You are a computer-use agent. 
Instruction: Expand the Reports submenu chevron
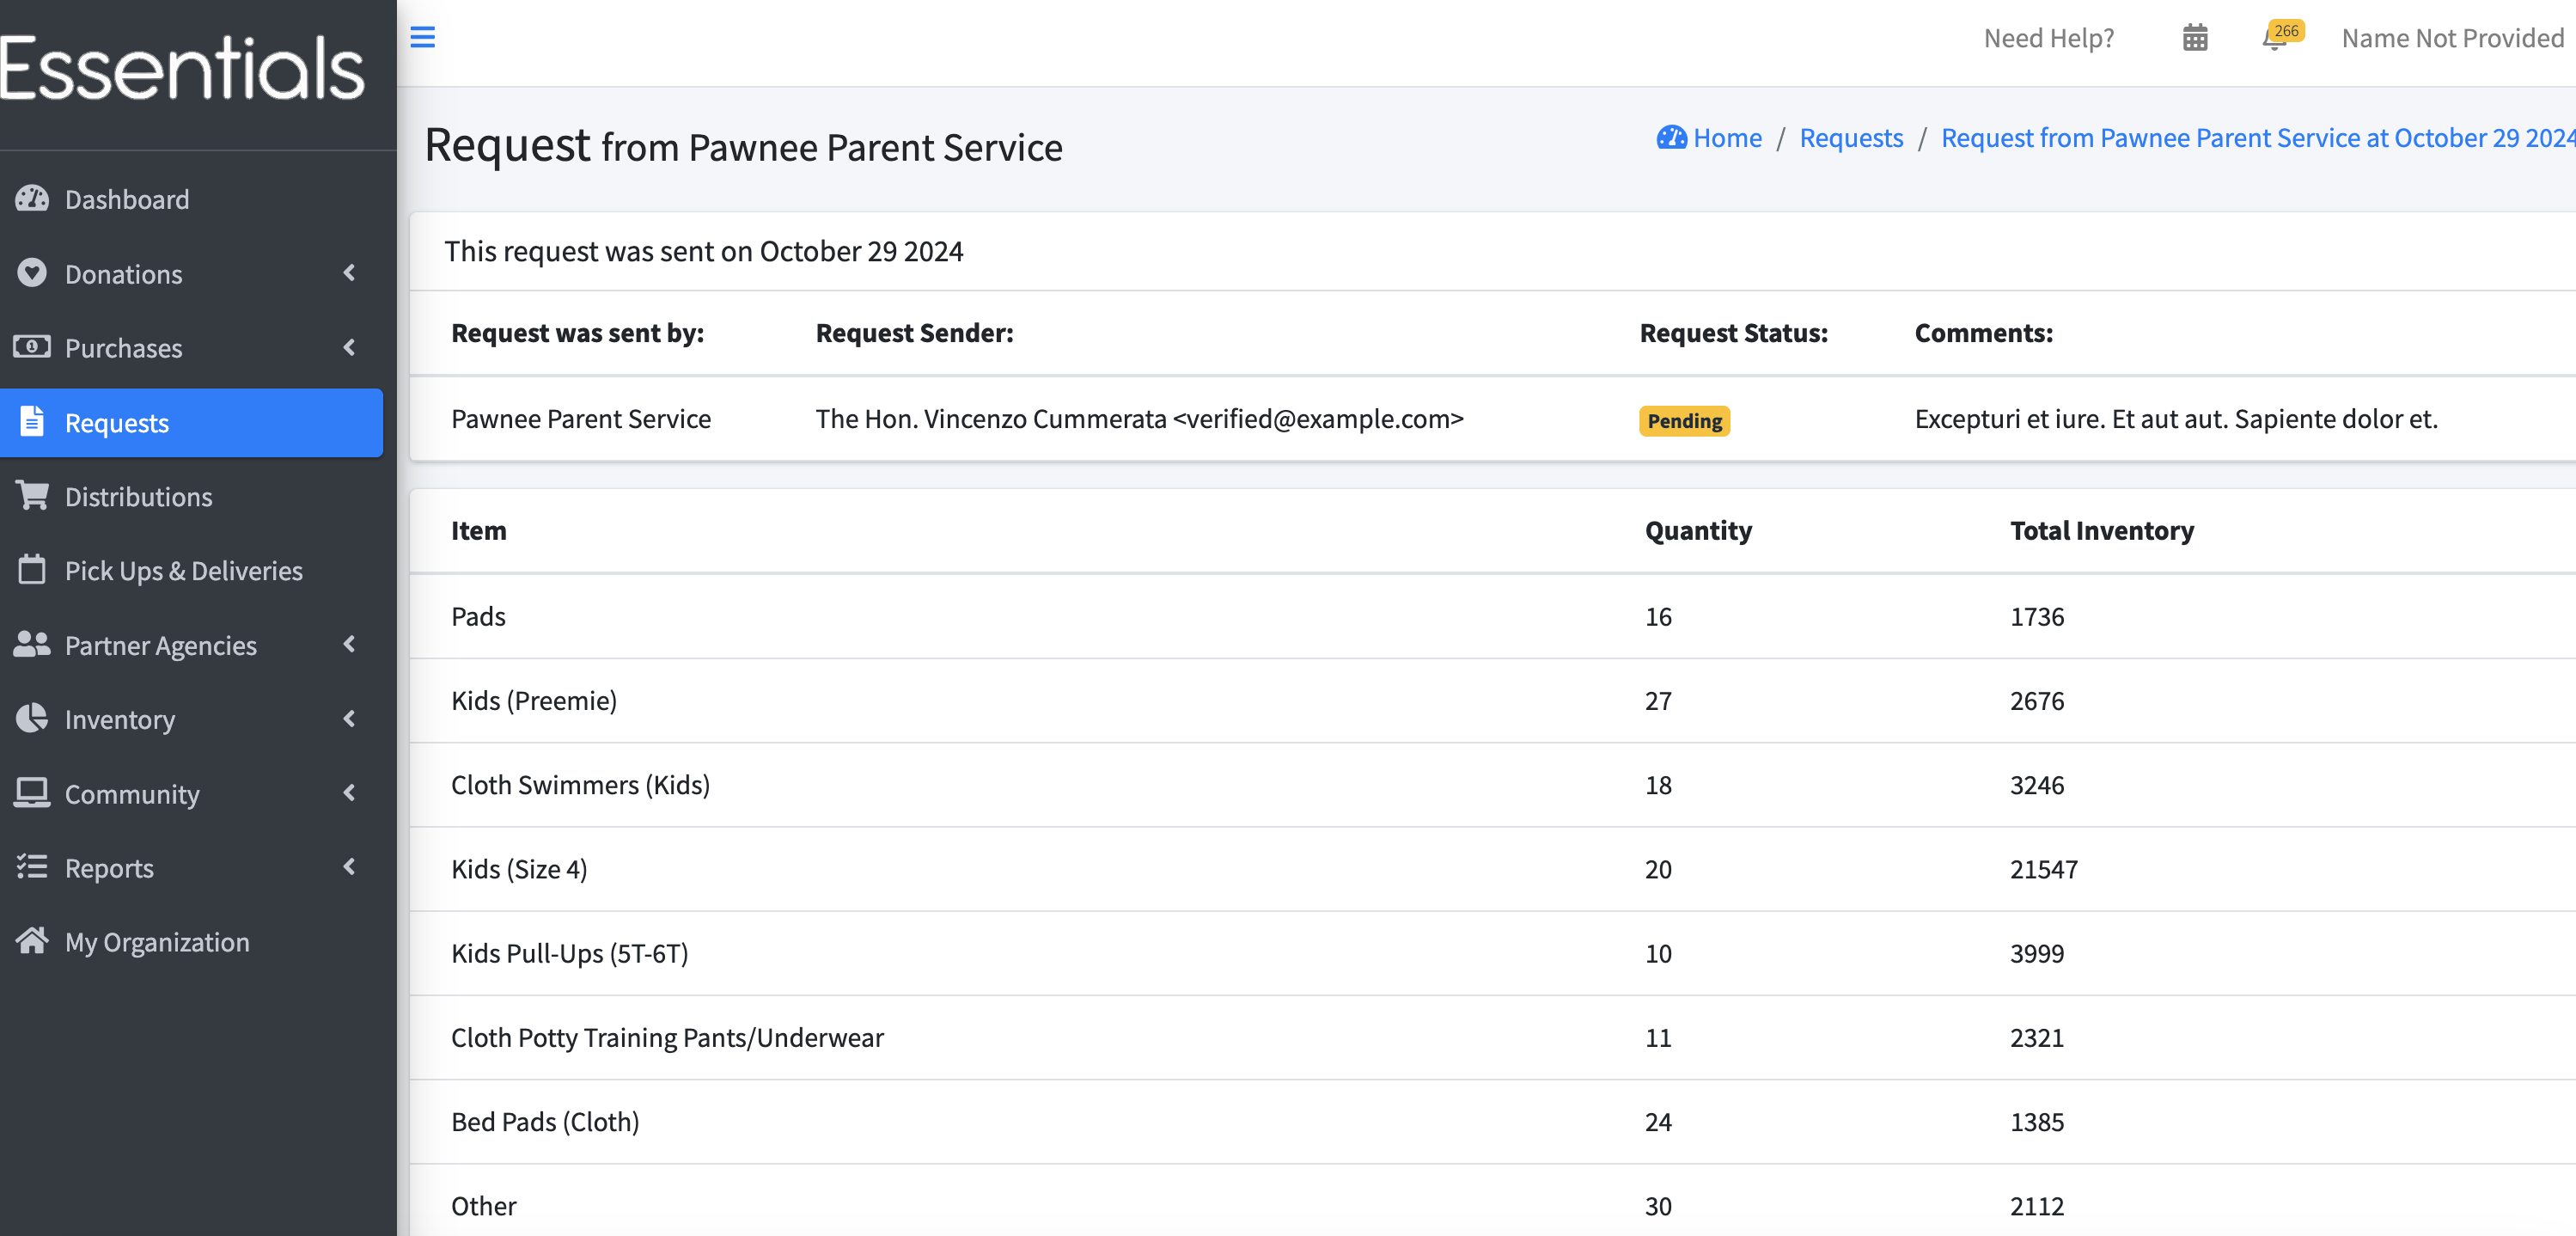pos(349,867)
